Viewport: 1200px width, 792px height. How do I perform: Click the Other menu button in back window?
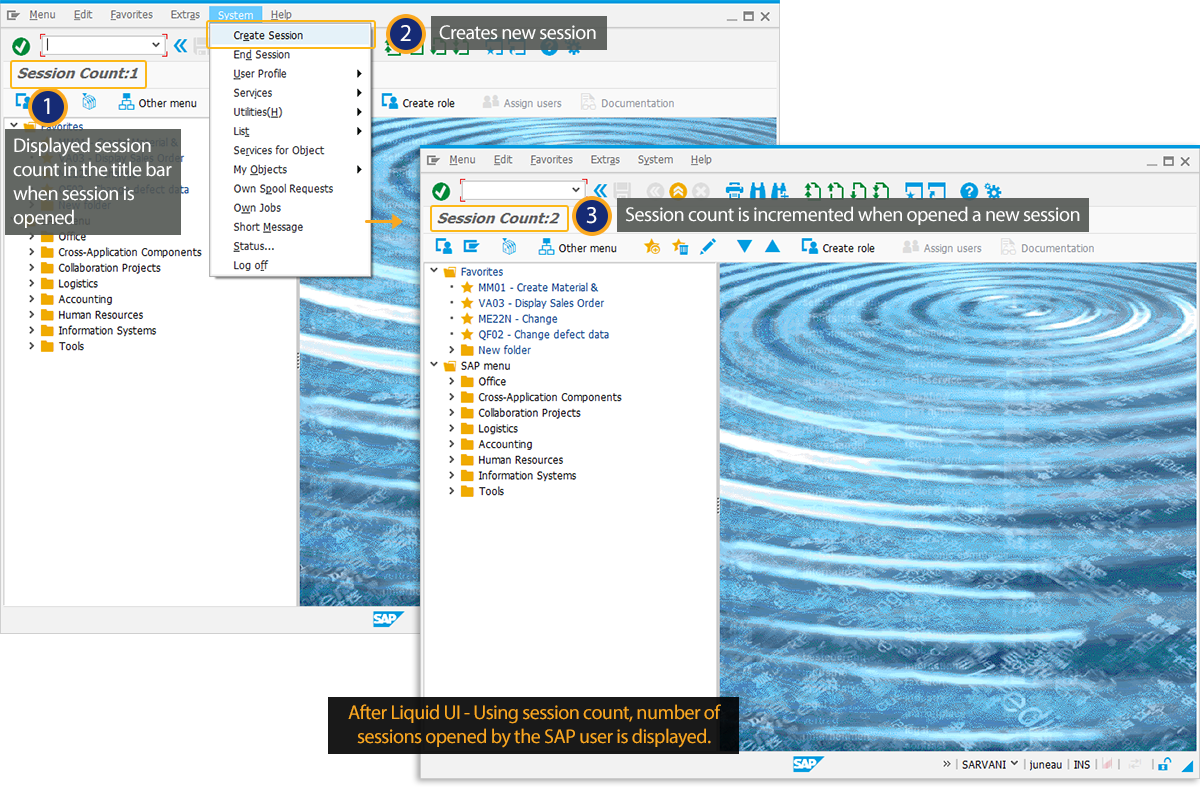pyautogui.click(x=157, y=102)
